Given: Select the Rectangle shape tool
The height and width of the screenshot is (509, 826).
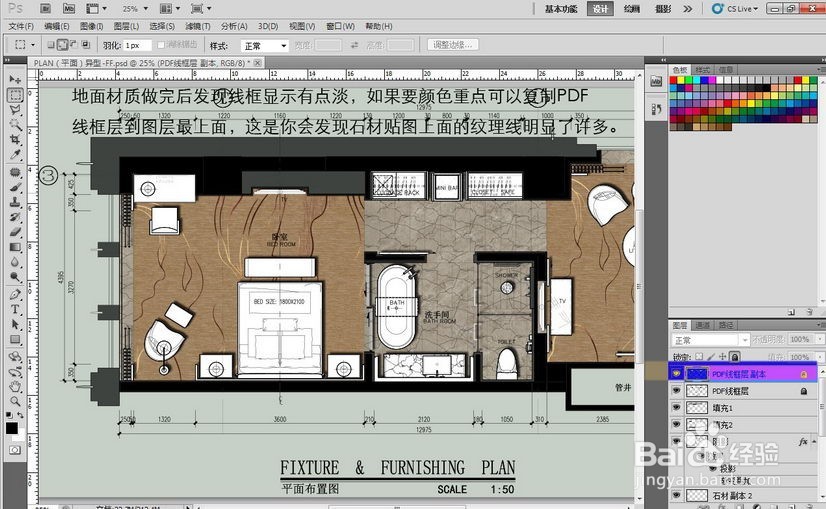Looking at the screenshot, I should pos(15,339).
